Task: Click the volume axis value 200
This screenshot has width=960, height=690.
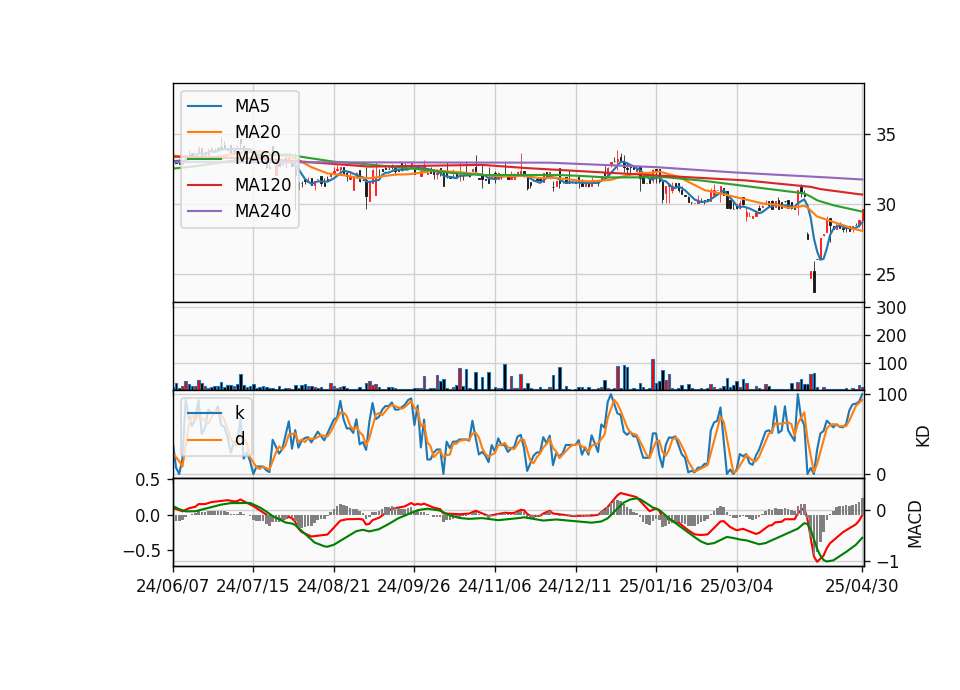Action: [891, 336]
